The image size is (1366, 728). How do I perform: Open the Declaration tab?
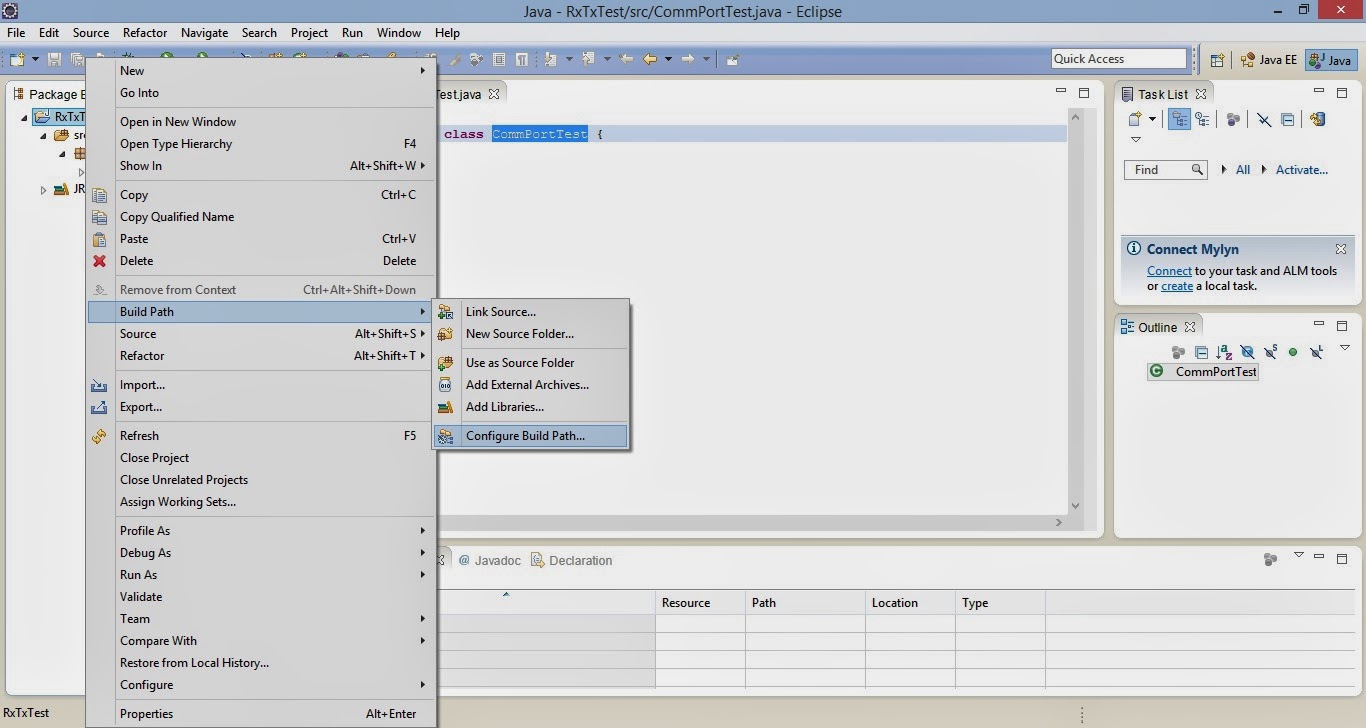[571, 561]
